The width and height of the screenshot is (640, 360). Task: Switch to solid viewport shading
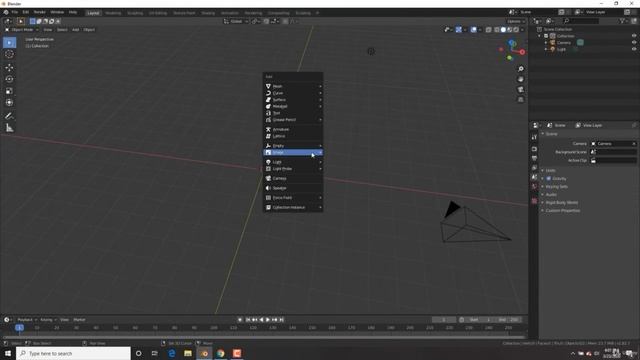[503, 30]
